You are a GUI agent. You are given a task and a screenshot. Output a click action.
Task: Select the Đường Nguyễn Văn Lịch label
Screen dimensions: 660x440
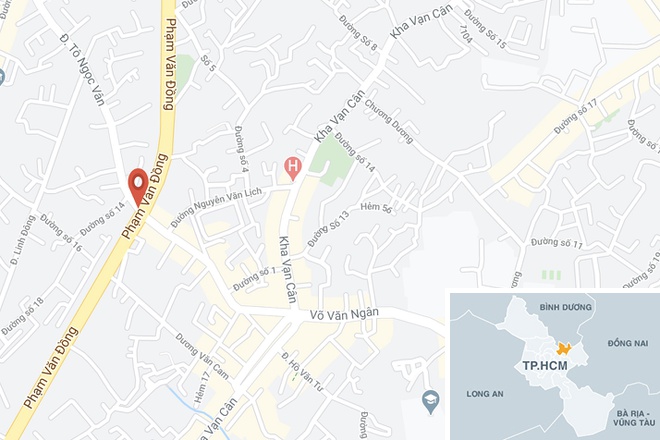pyautogui.click(x=216, y=207)
